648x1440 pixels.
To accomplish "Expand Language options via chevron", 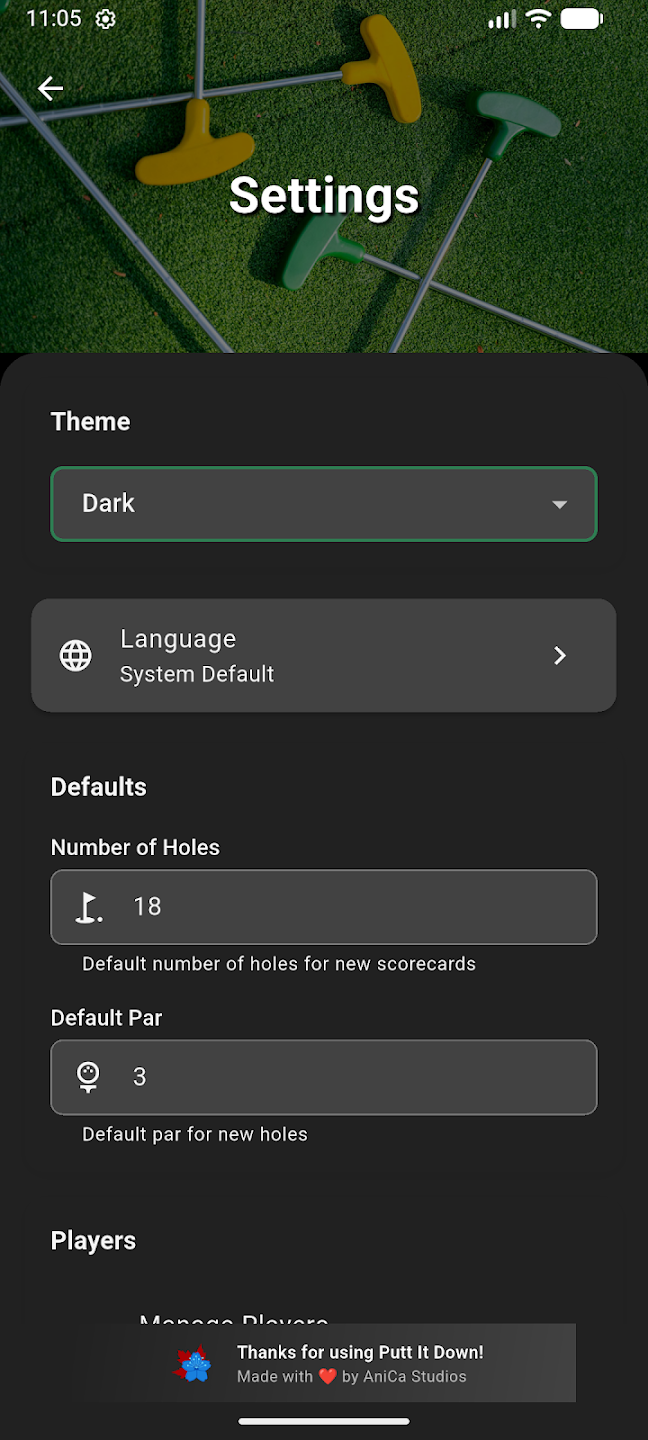I will point(560,656).
